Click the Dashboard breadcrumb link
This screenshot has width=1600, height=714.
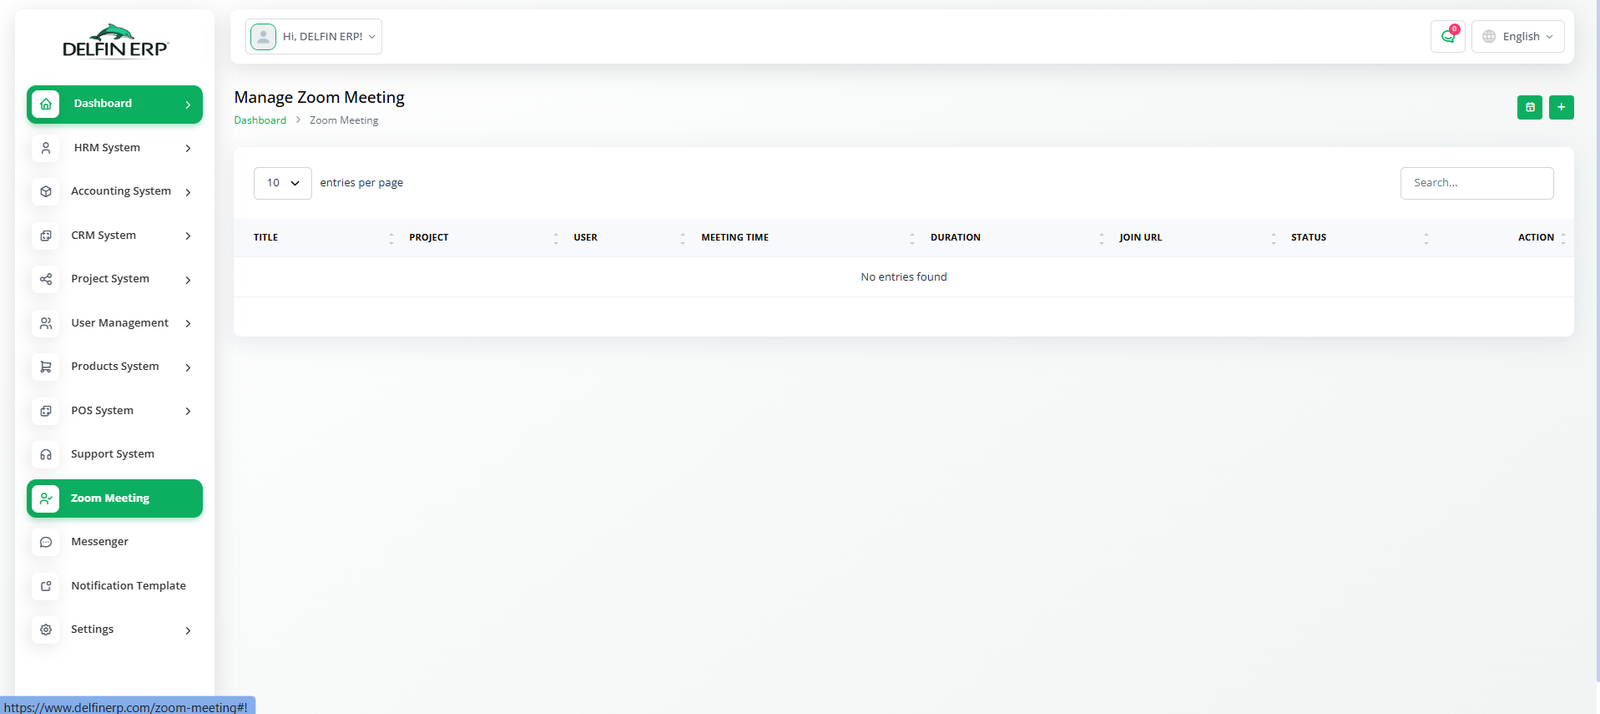(x=260, y=120)
